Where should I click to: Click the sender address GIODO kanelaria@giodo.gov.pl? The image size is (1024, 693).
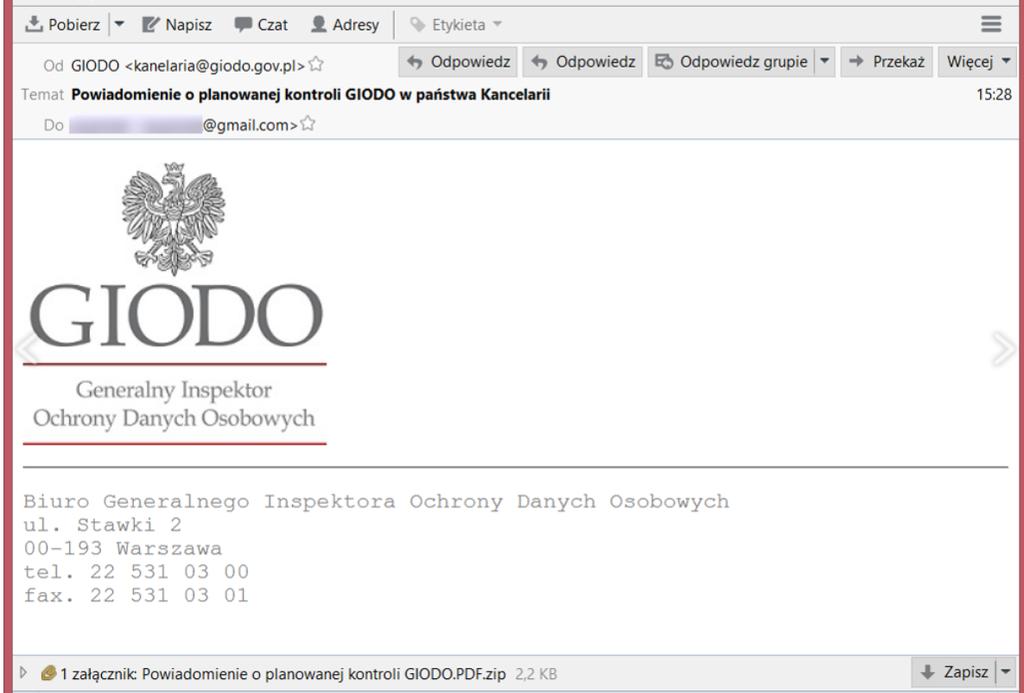pyautogui.click(x=188, y=65)
